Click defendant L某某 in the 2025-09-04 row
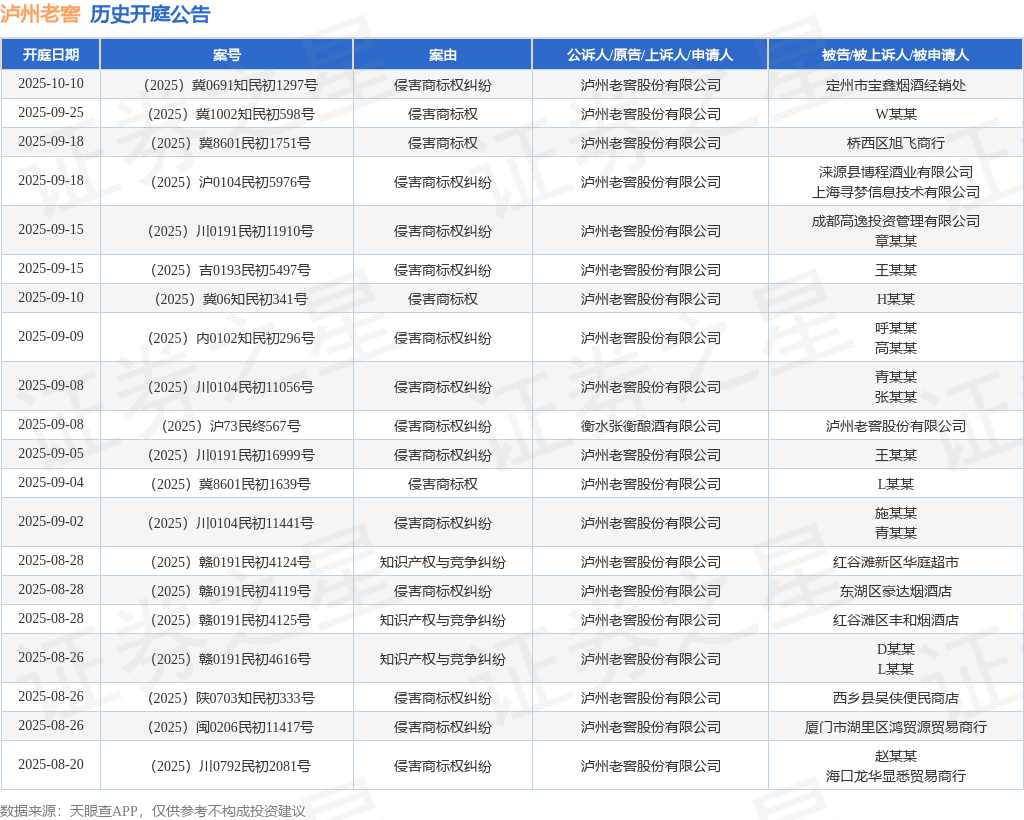Image resolution: width=1024 pixels, height=820 pixels. click(x=895, y=484)
